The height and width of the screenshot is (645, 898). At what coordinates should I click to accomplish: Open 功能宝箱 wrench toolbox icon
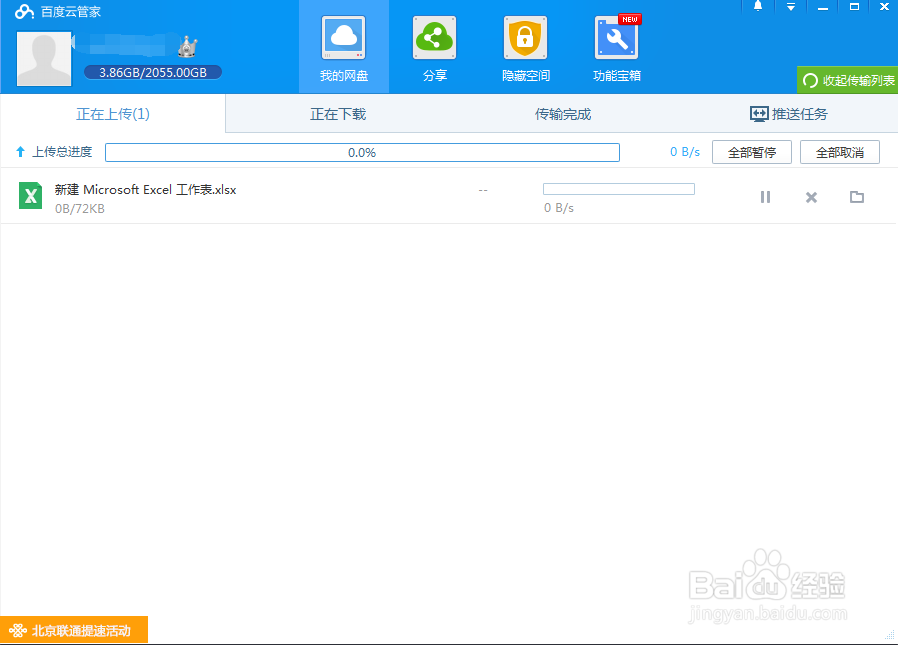tap(617, 38)
